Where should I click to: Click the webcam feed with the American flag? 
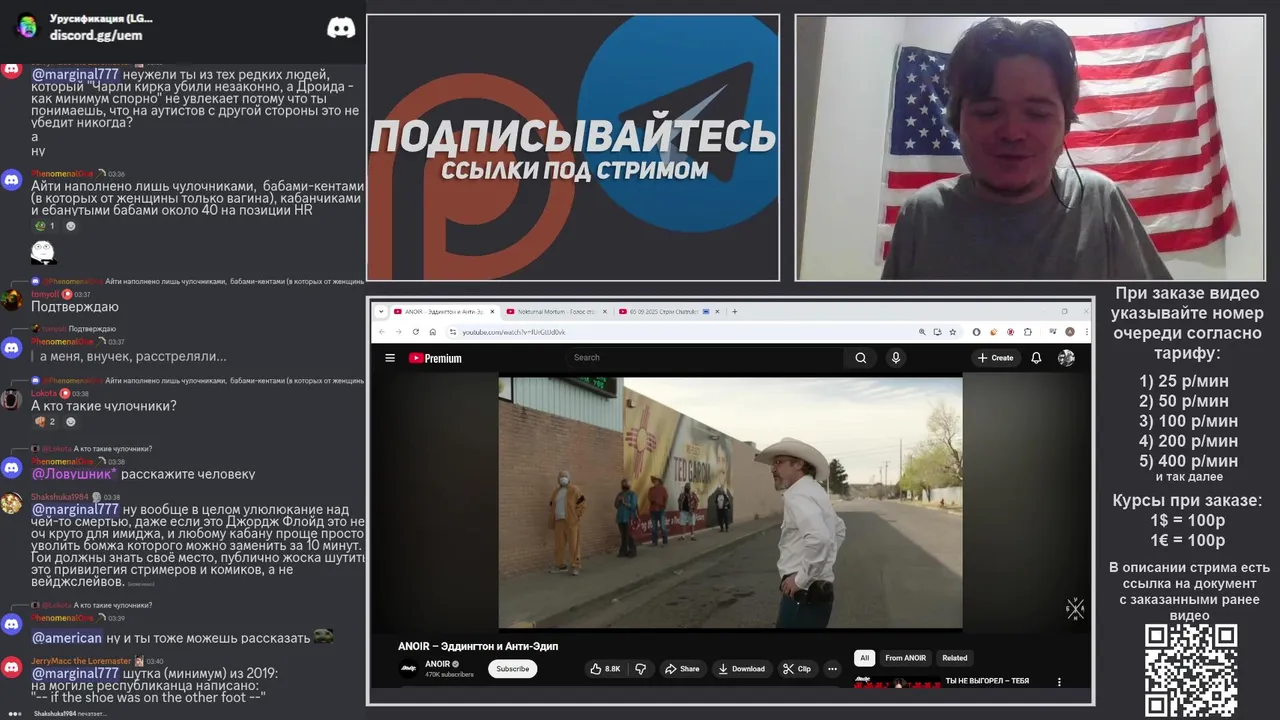[1030, 147]
